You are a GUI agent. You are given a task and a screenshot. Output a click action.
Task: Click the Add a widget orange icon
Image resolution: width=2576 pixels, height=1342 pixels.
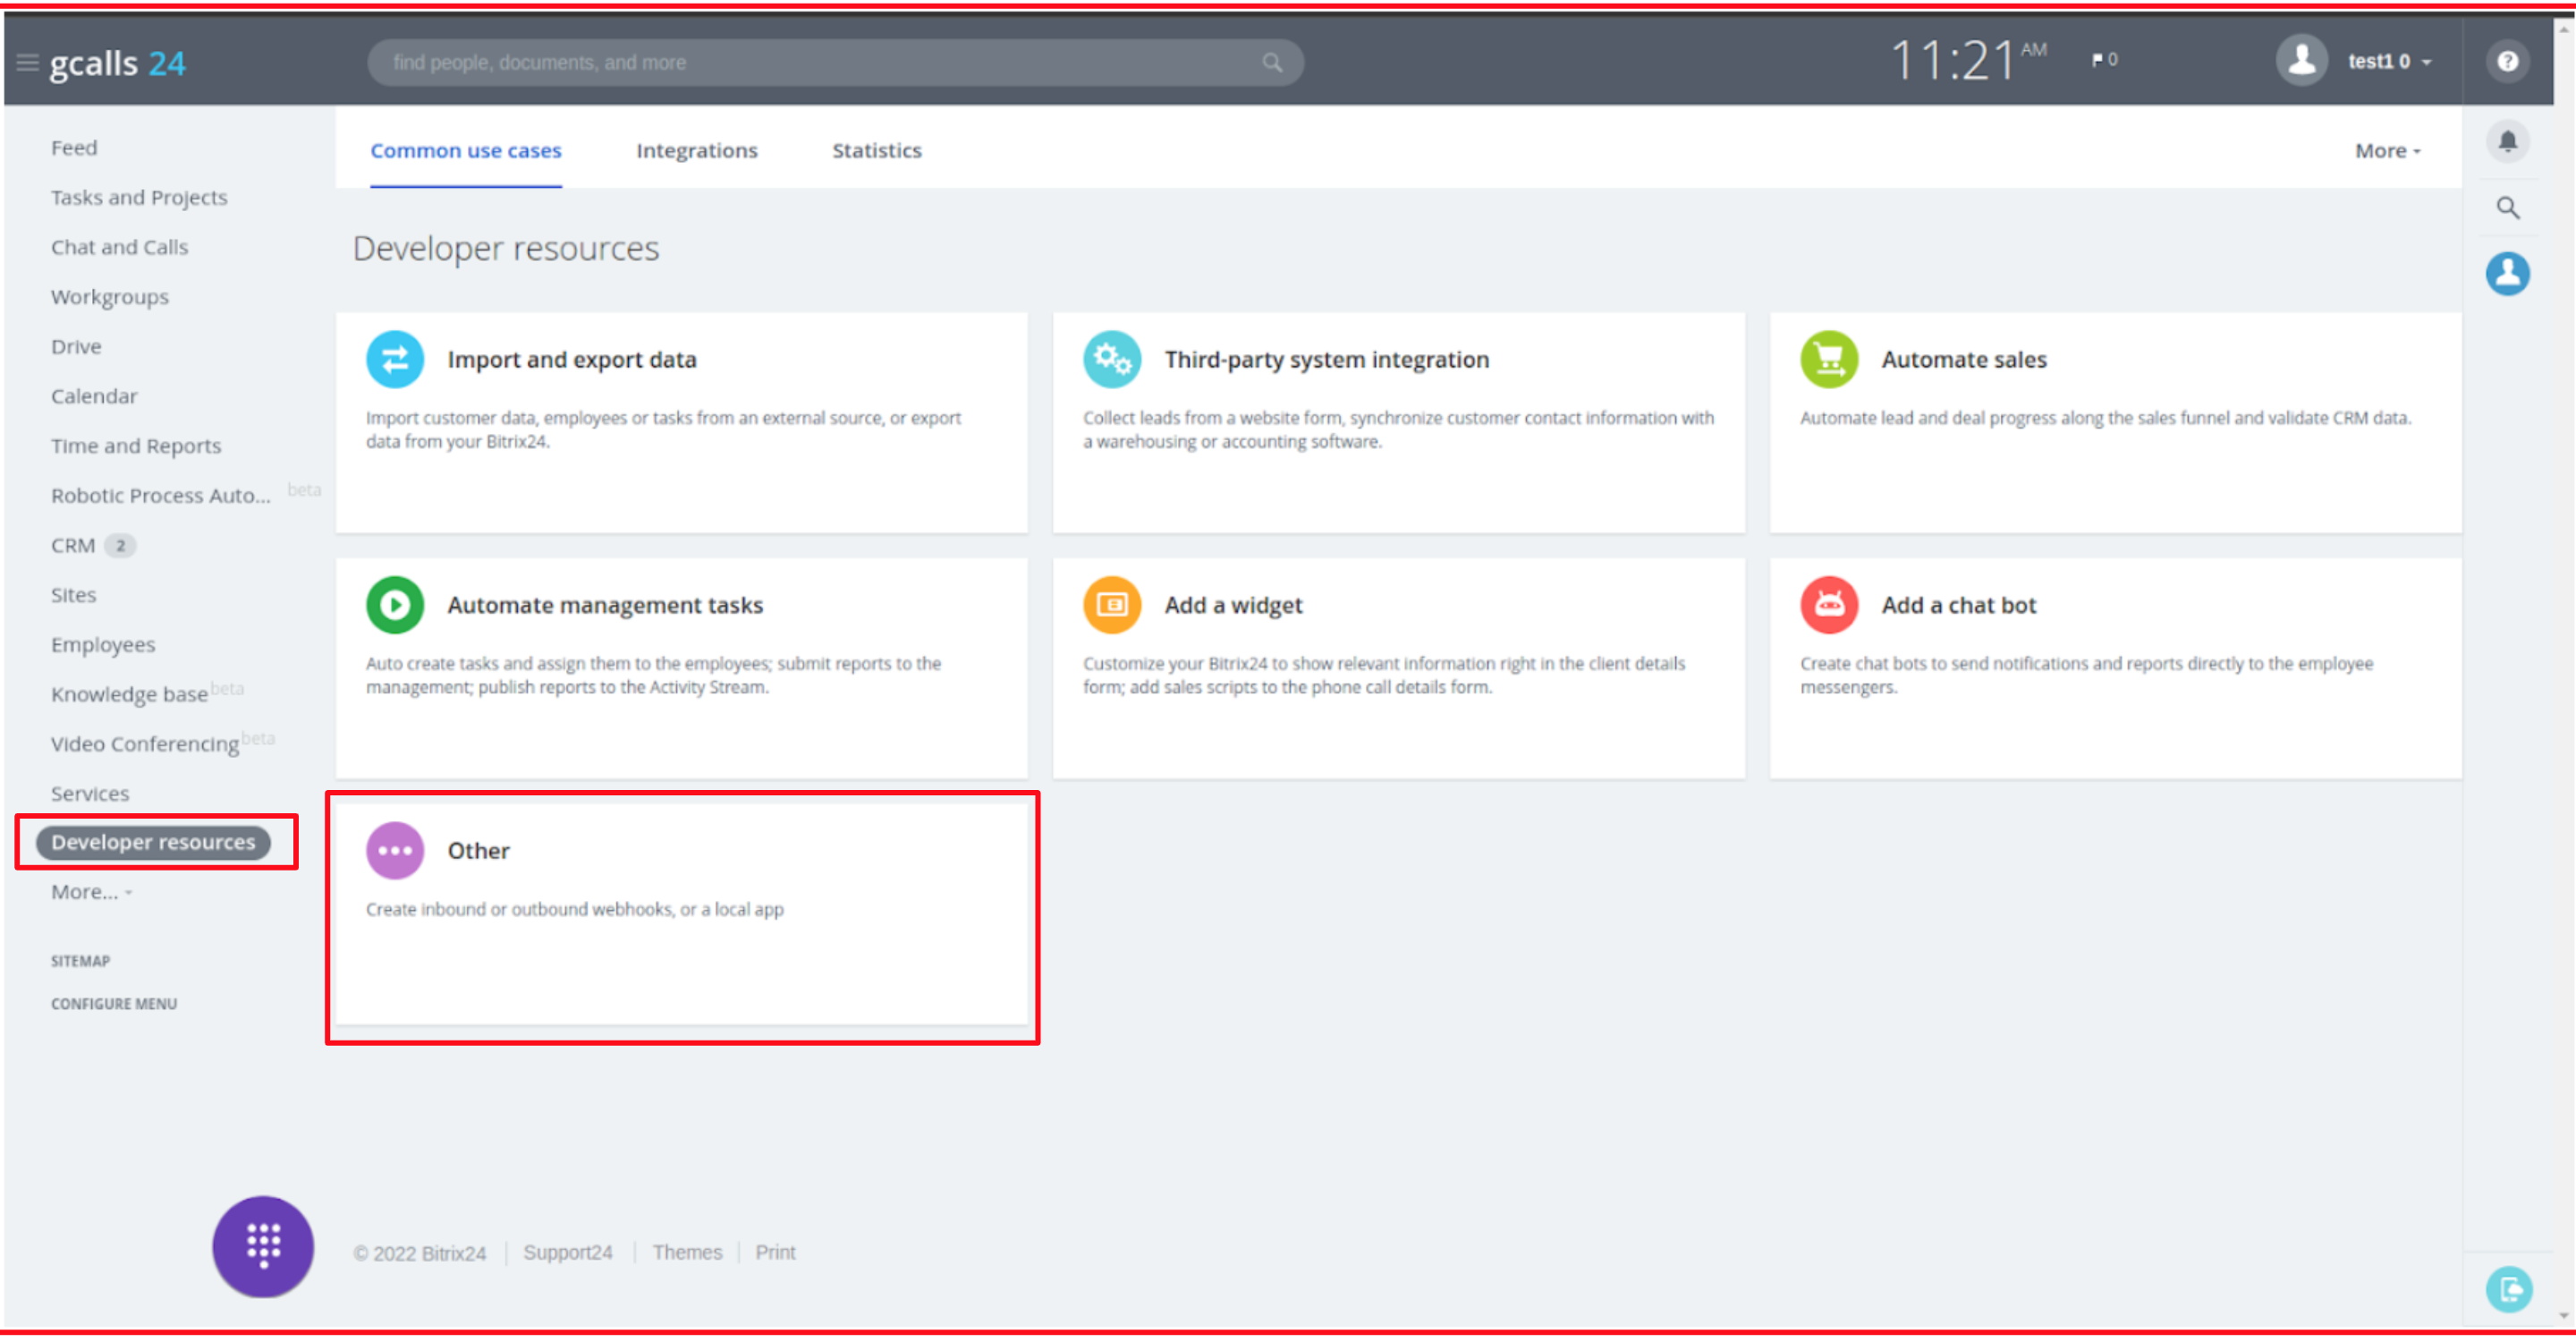click(x=1111, y=605)
